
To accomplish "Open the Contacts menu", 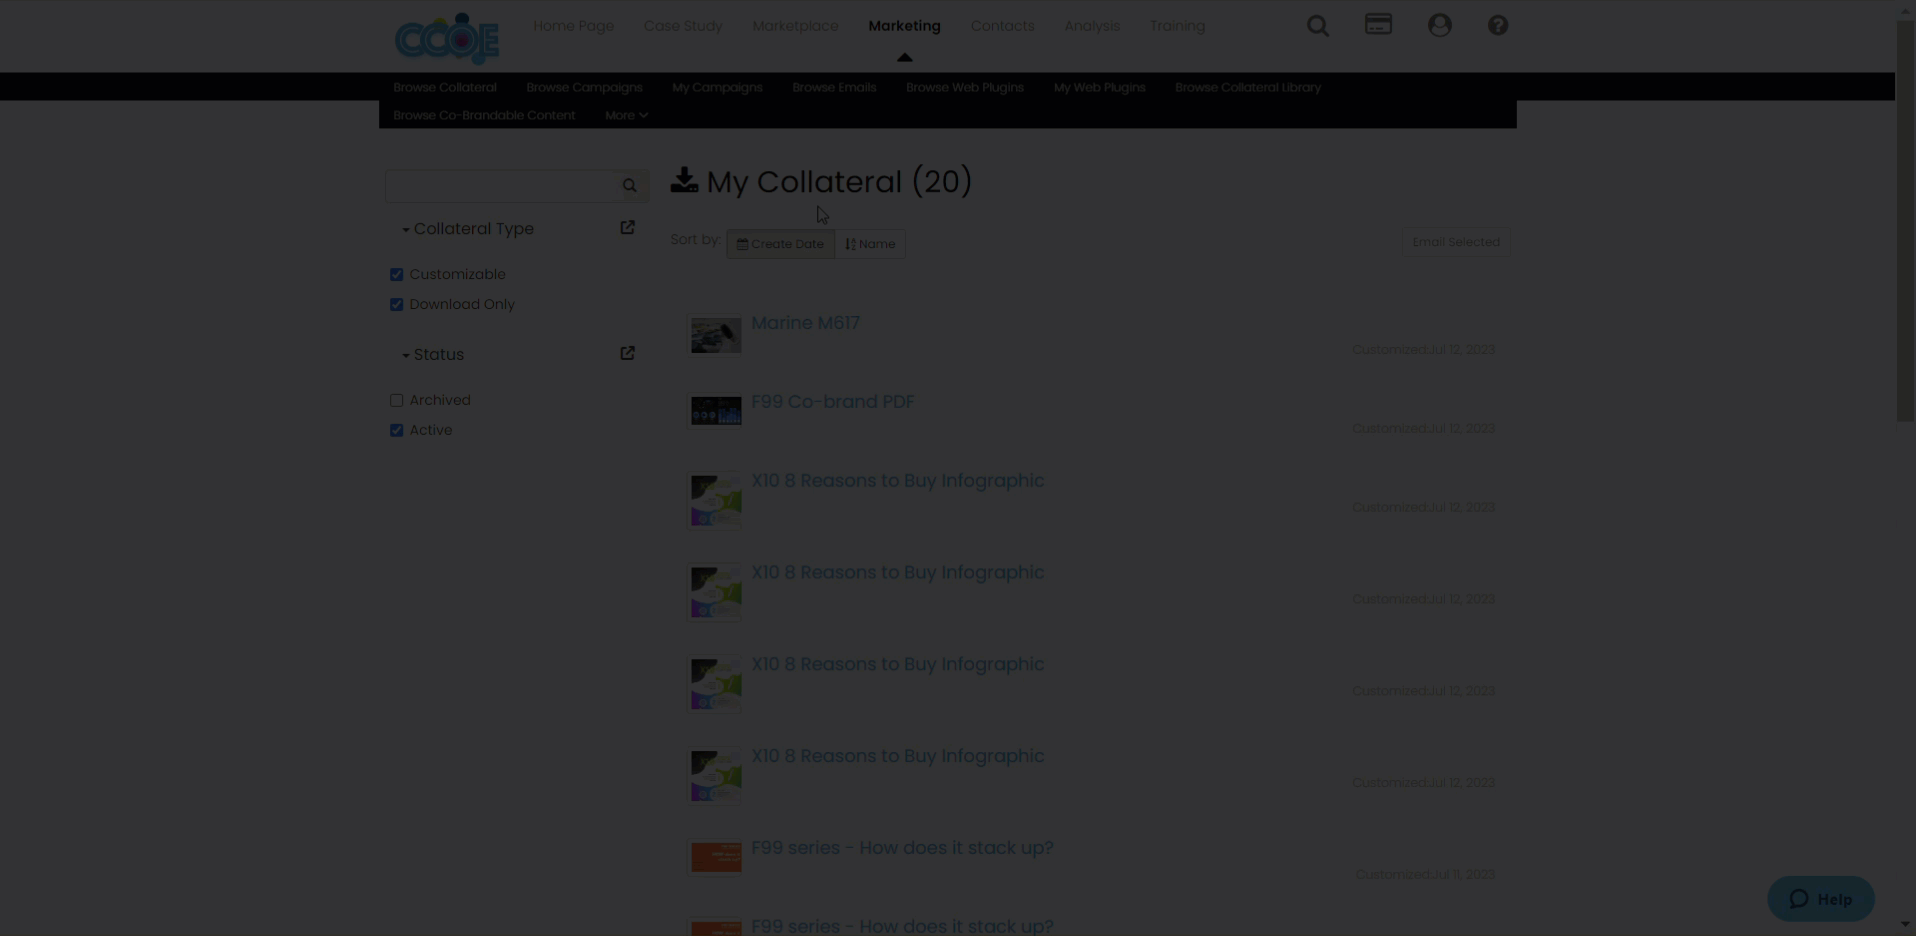I will click(x=1002, y=26).
